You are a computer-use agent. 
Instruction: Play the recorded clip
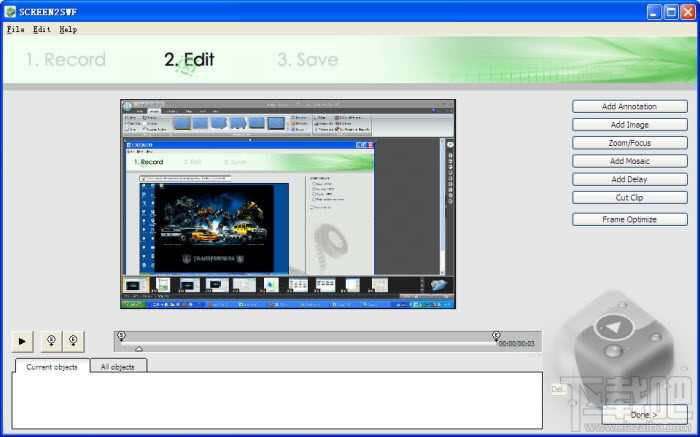tap(22, 341)
